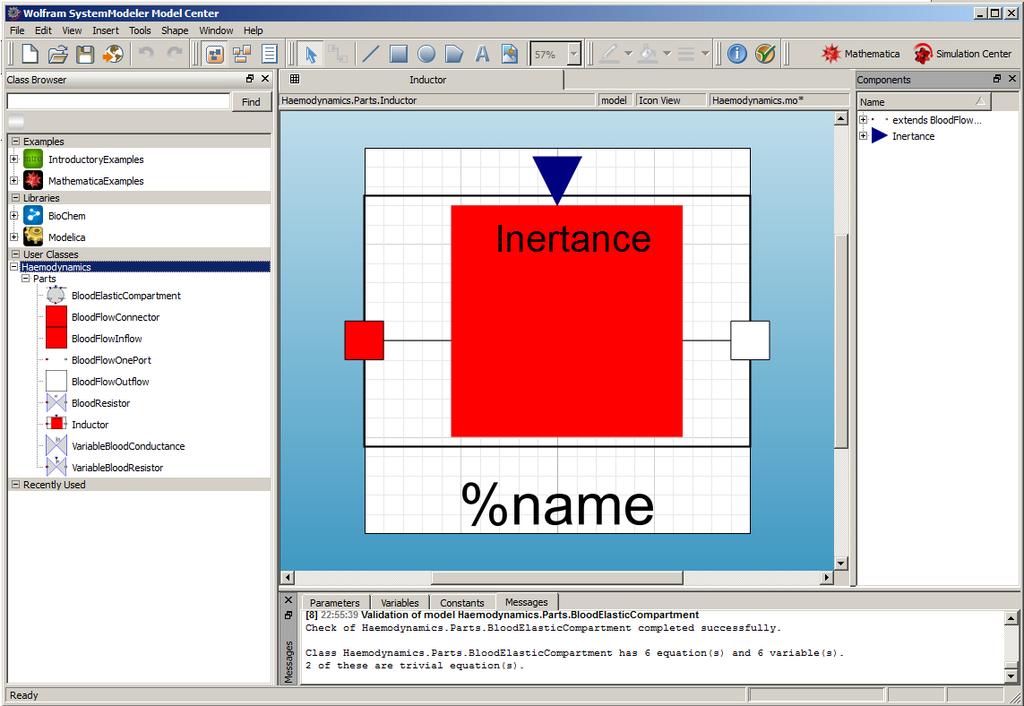Open the zoom percentage dropdown
The height and width of the screenshot is (706, 1024).
click(574, 54)
